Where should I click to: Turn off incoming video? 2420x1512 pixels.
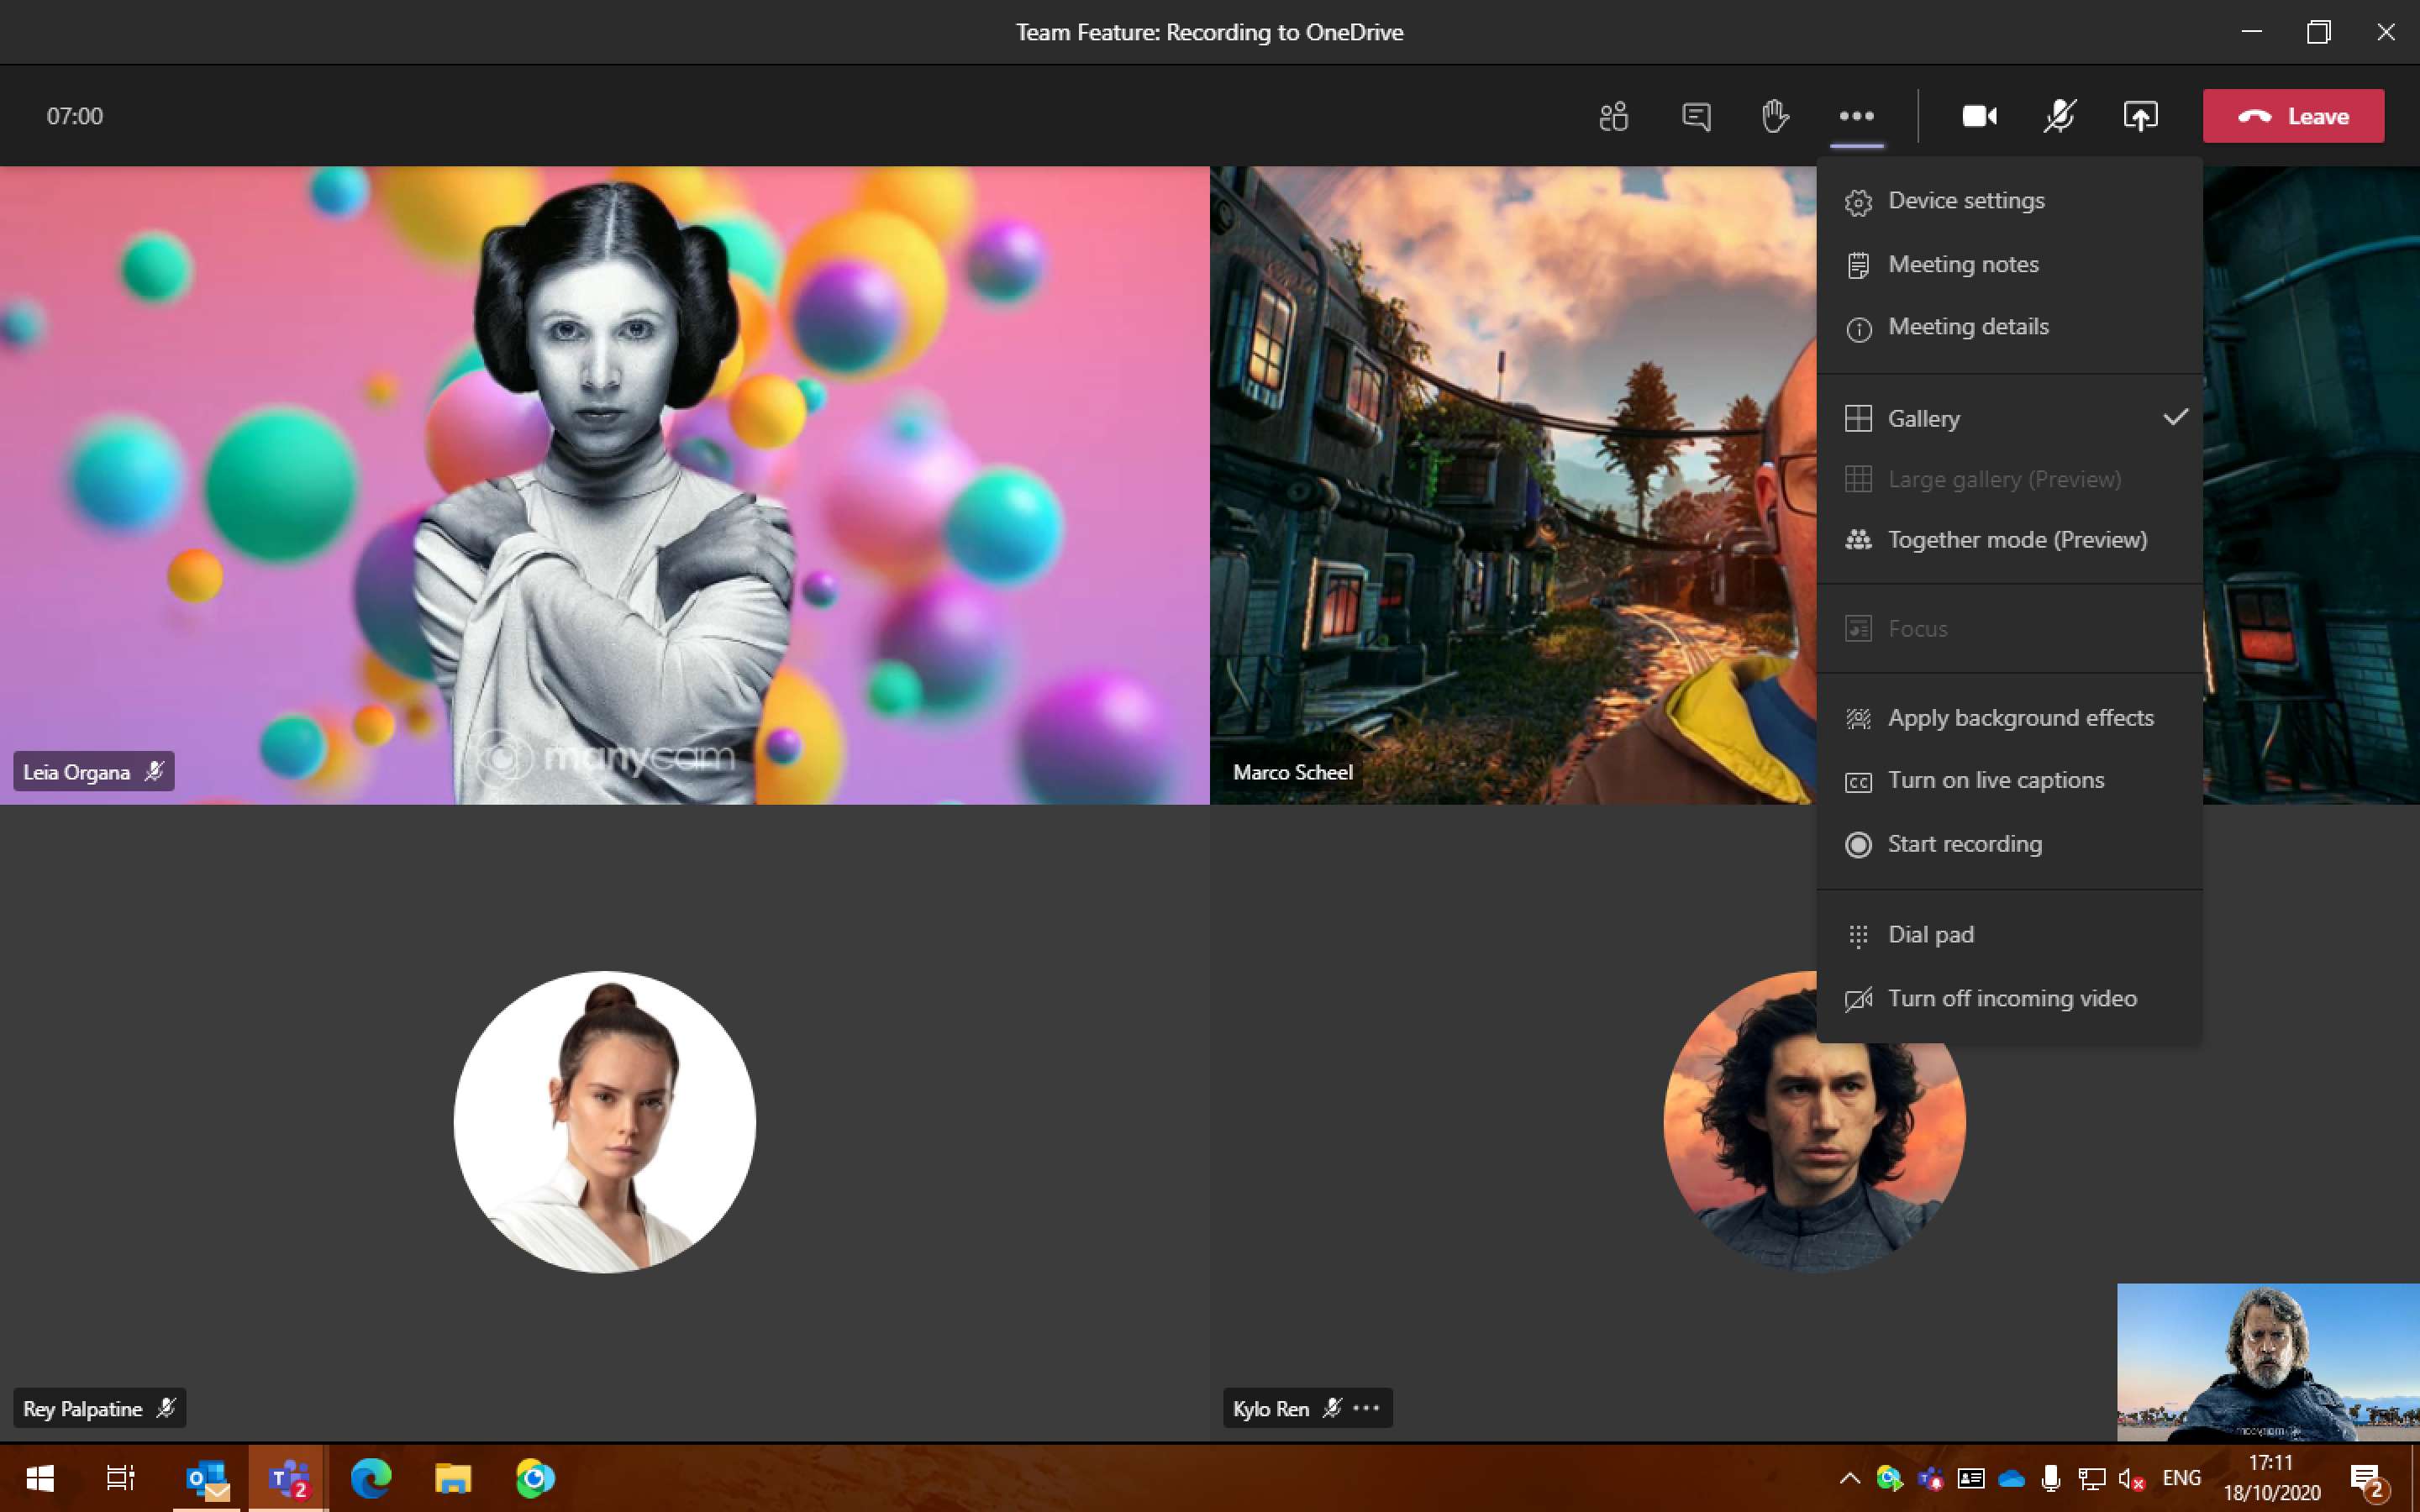pyautogui.click(x=2009, y=998)
